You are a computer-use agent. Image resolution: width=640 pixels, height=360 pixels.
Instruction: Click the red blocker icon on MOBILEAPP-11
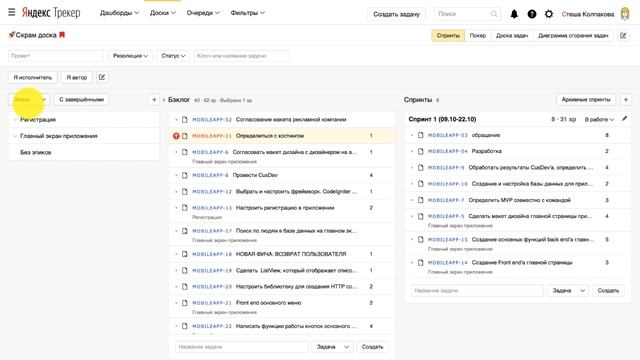[176, 136]
